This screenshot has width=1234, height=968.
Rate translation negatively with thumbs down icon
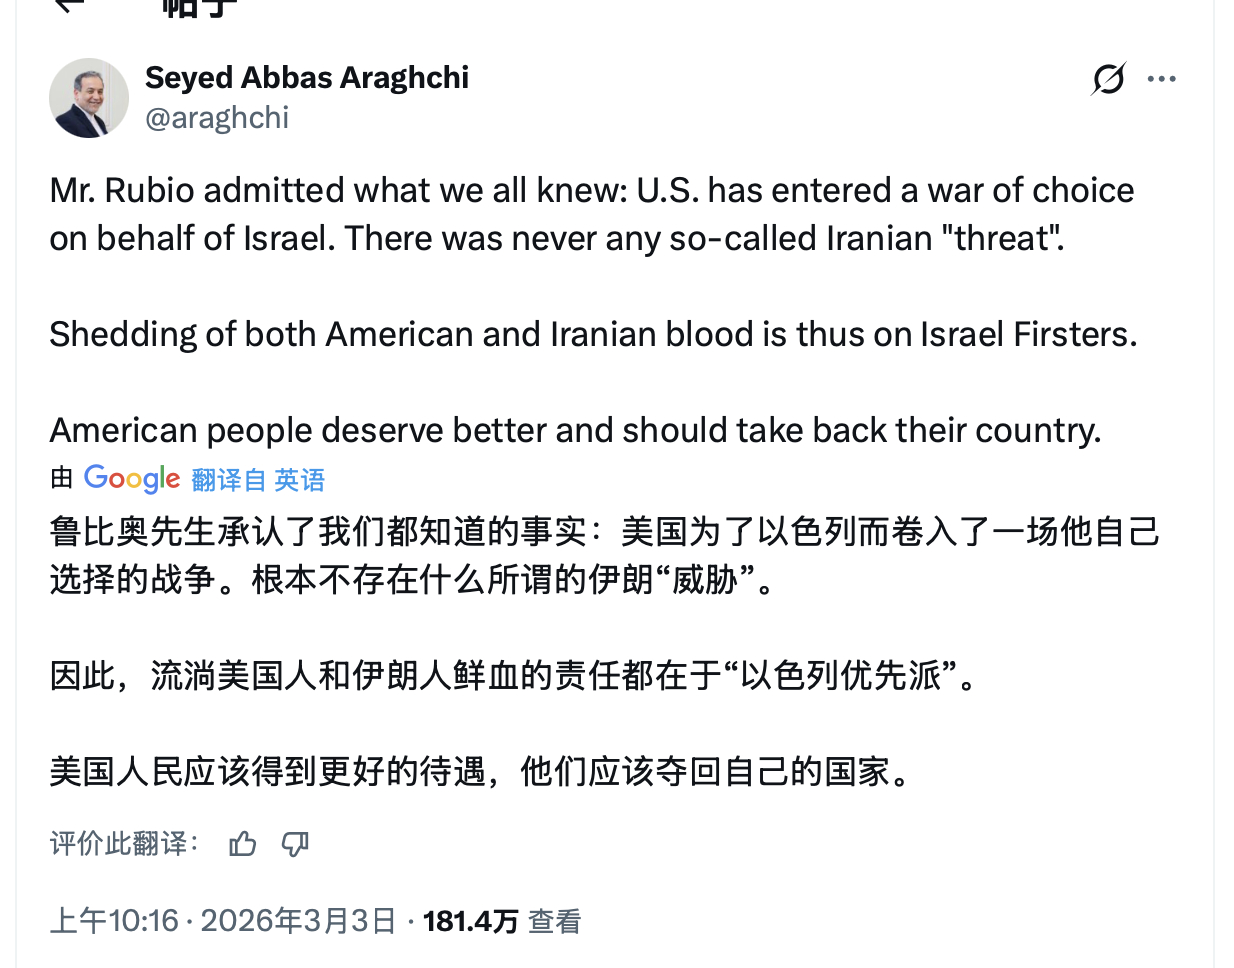pyautogui.click(x=294, y=843)
